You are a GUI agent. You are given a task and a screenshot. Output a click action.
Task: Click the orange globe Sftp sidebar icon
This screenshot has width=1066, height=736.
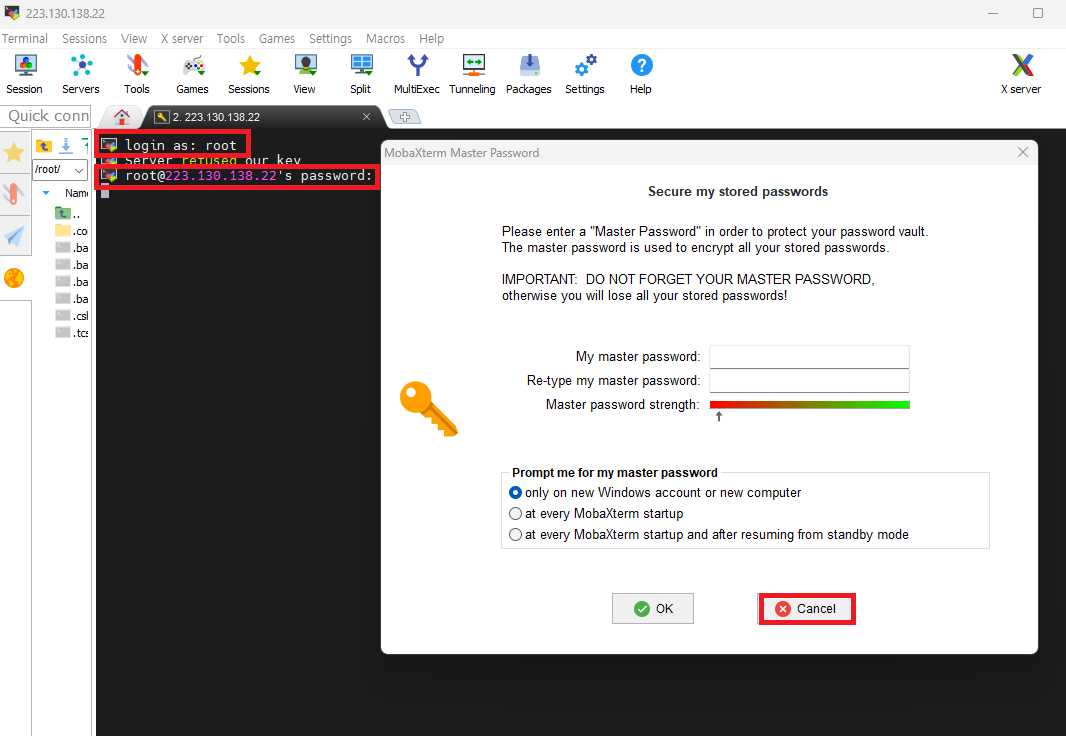14,278
